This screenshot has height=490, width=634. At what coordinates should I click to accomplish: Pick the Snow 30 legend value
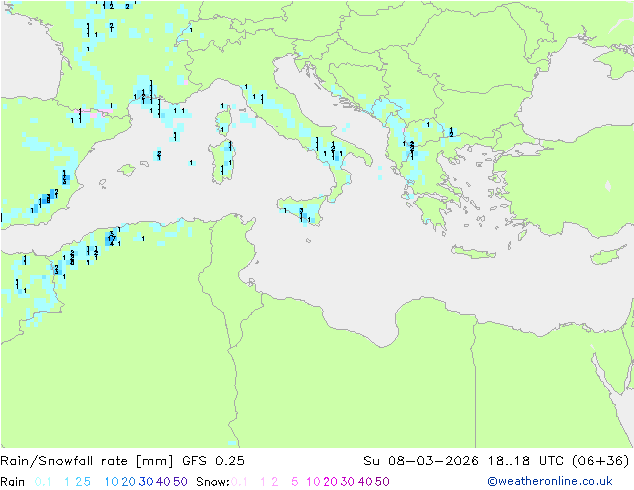348,482
